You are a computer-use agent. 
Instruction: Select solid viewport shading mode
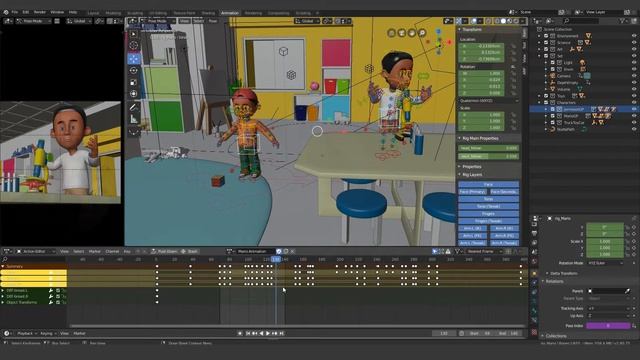(x=503, y=21)
